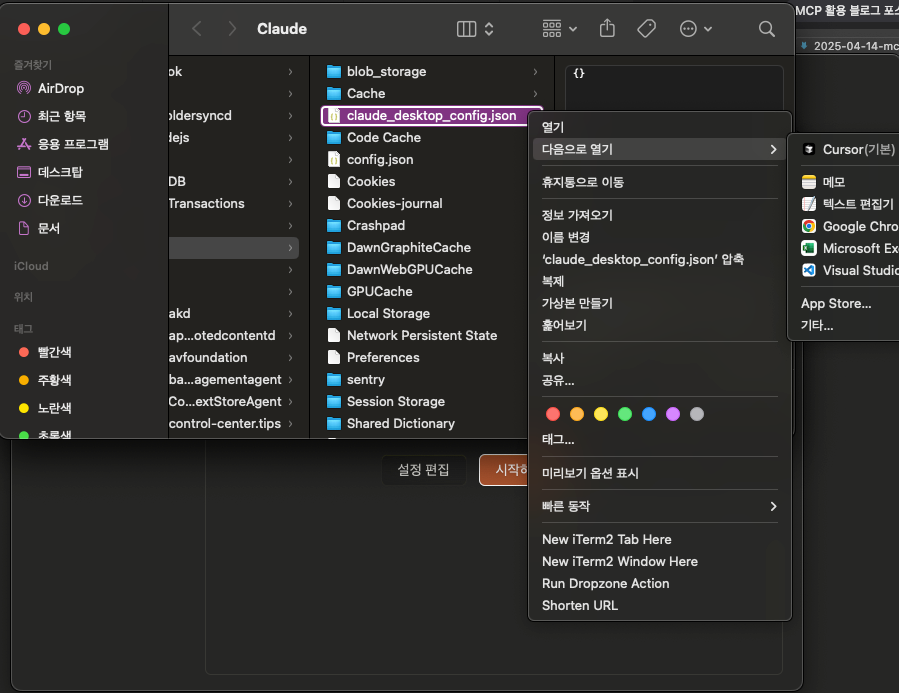
Task: Select the config.json file
Action: [x=379, y=159]
